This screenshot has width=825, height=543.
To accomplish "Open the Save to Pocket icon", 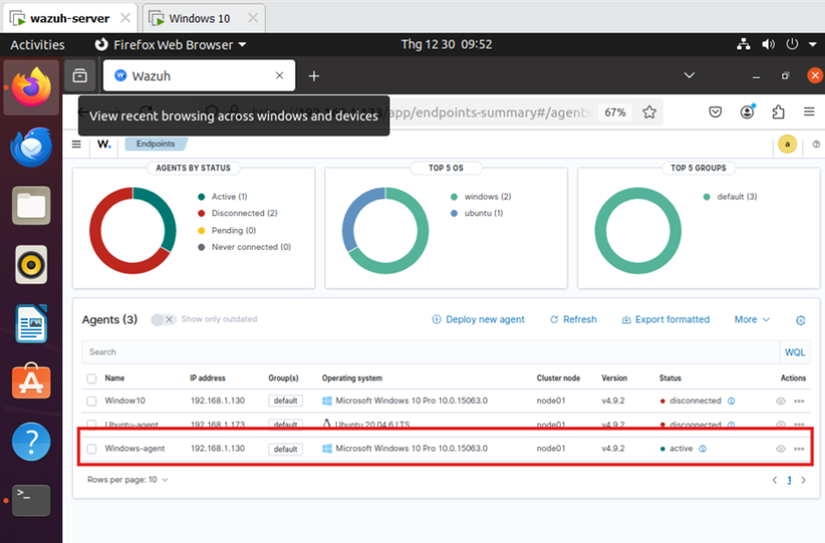I will click(715, 112).
